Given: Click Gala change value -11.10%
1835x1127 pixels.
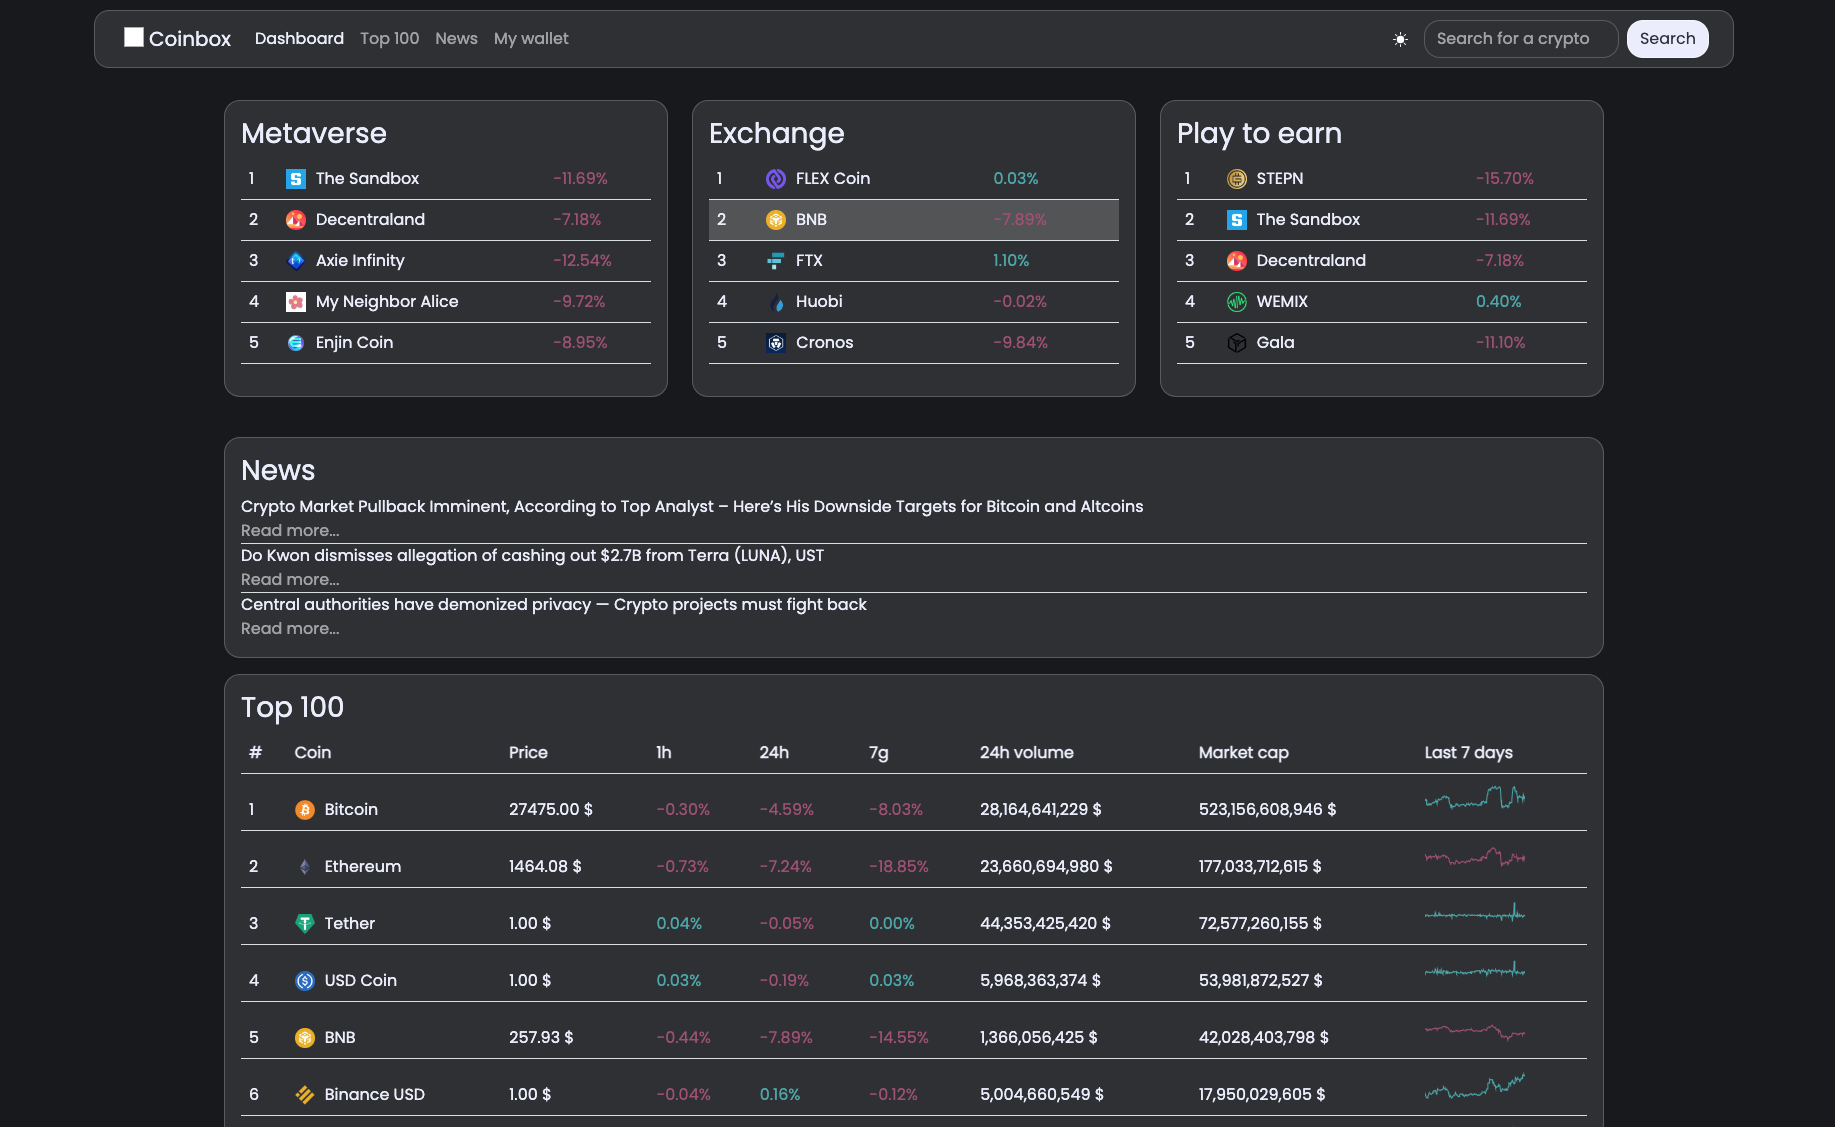Looking at the screenshot, I should coord(1501,343).
